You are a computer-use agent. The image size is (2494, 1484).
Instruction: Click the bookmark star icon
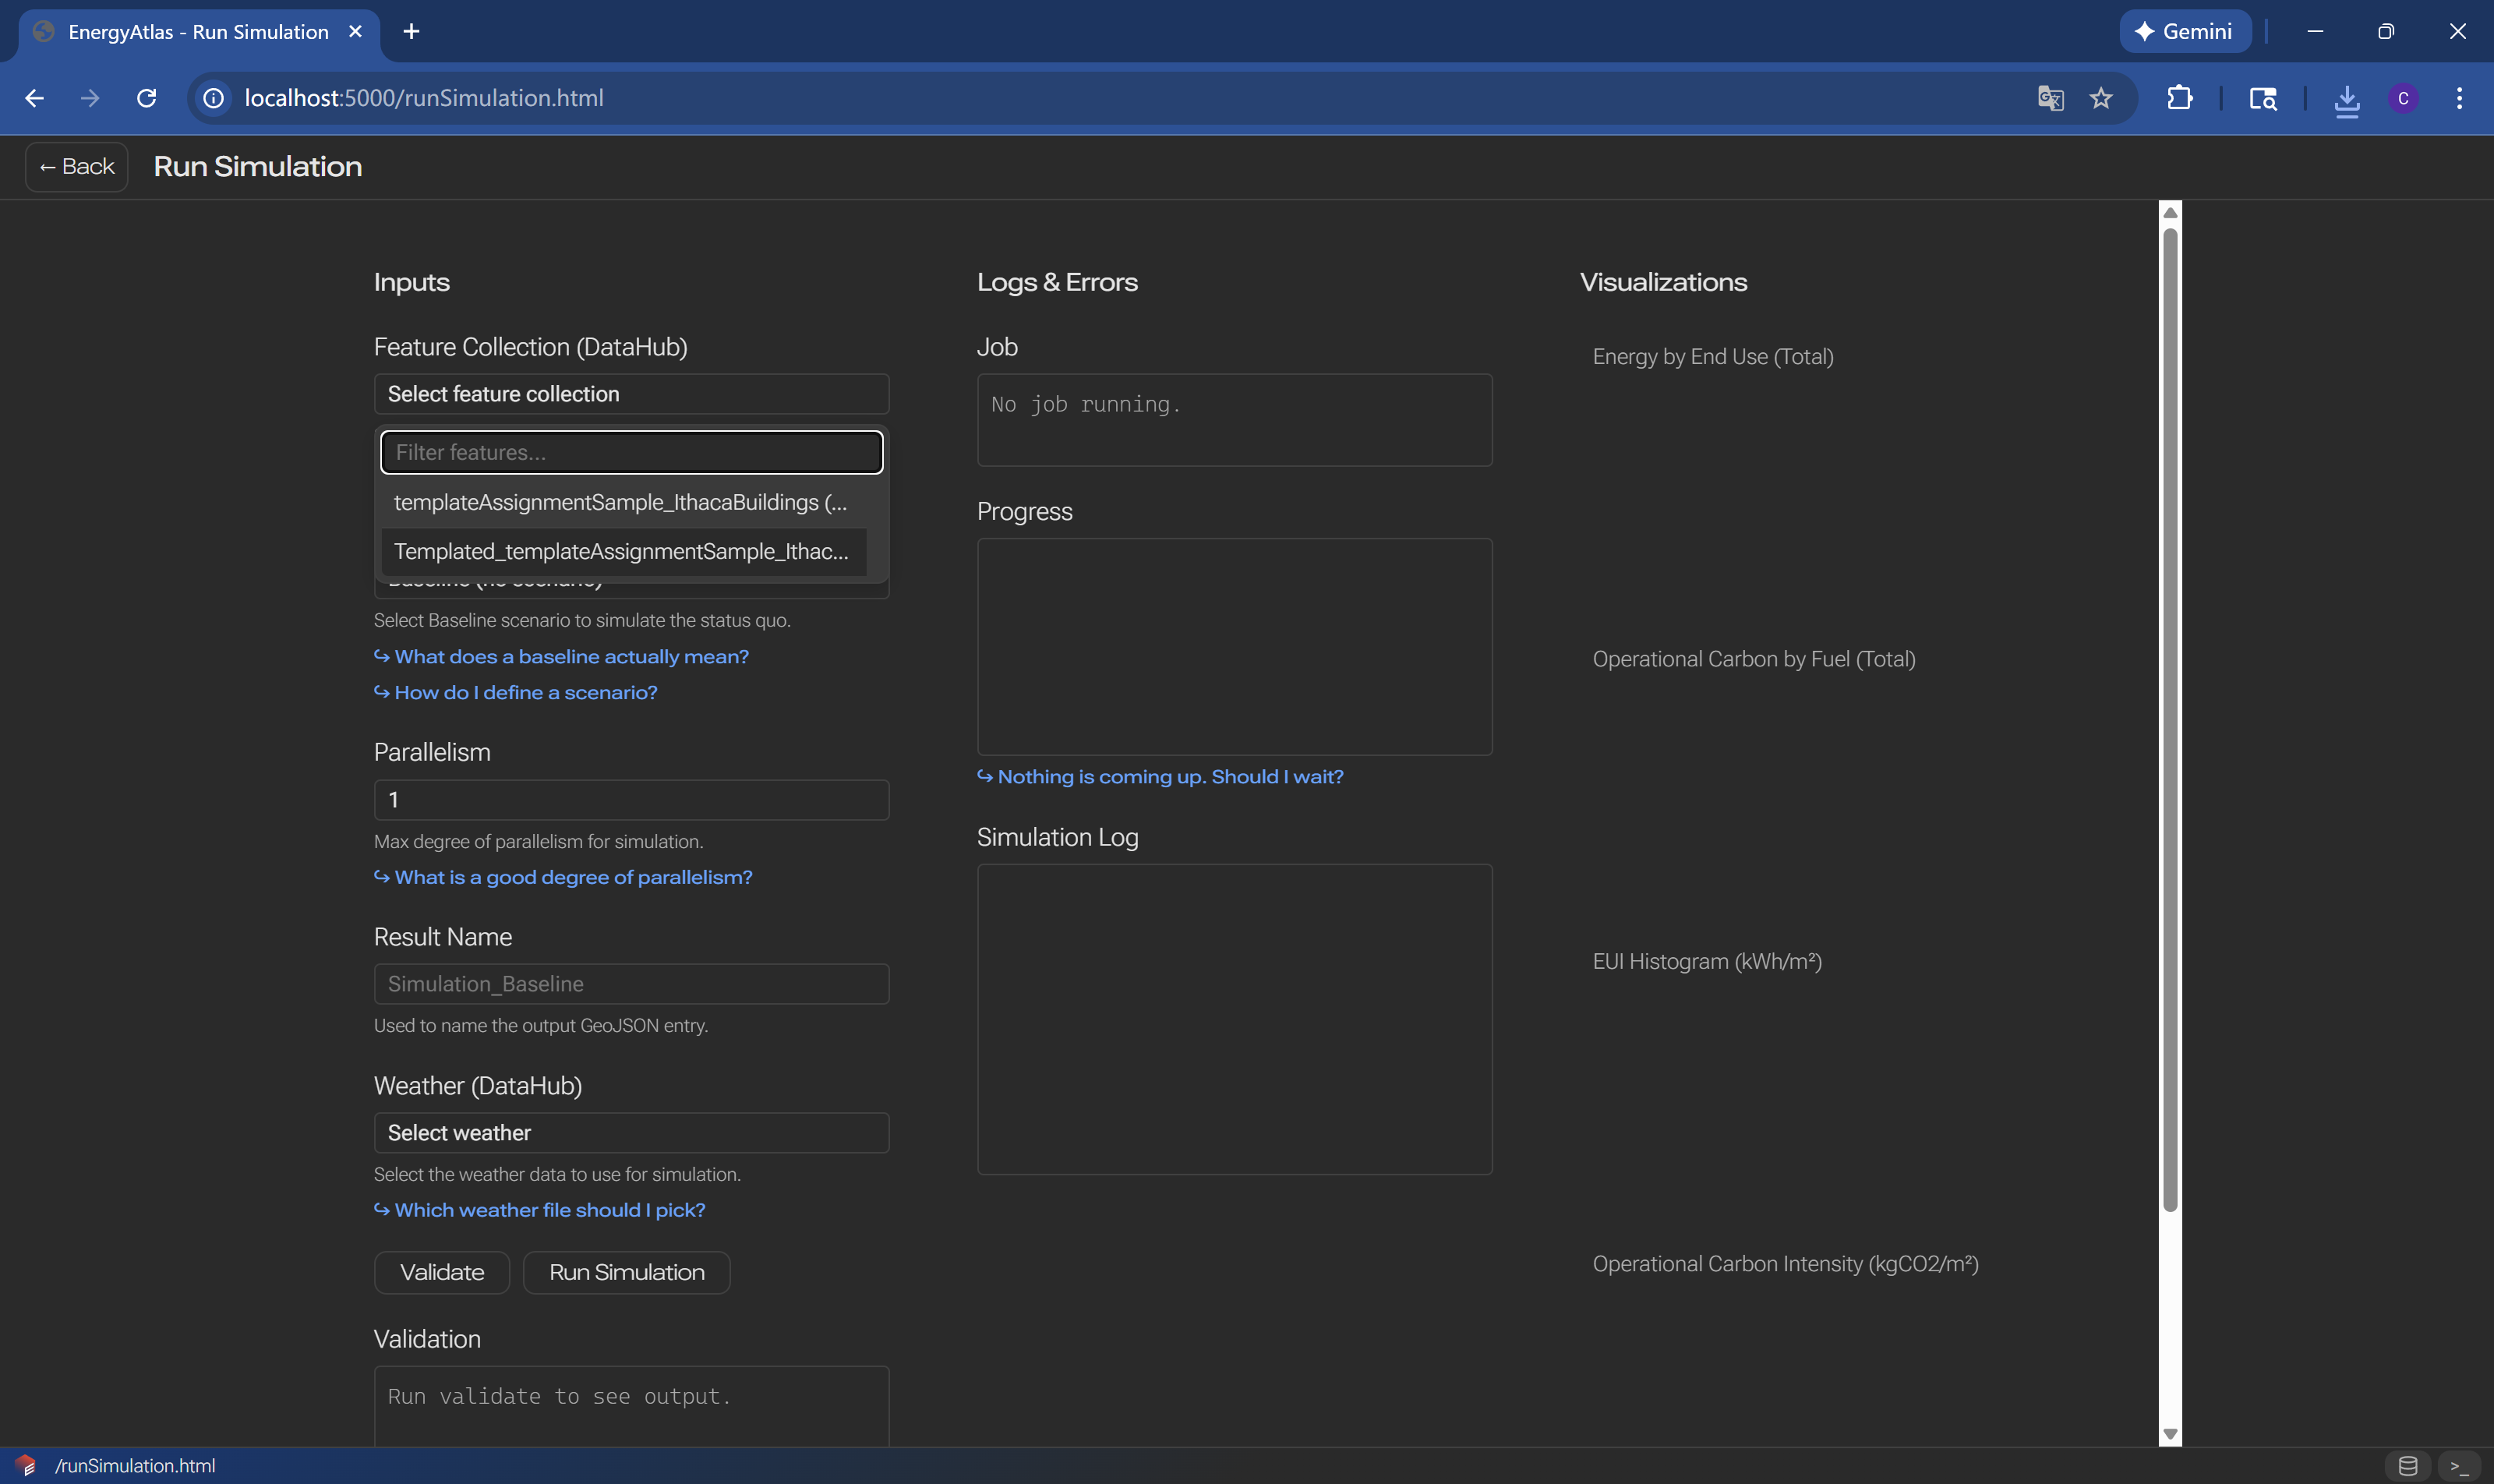click(x=2100, y=98)
